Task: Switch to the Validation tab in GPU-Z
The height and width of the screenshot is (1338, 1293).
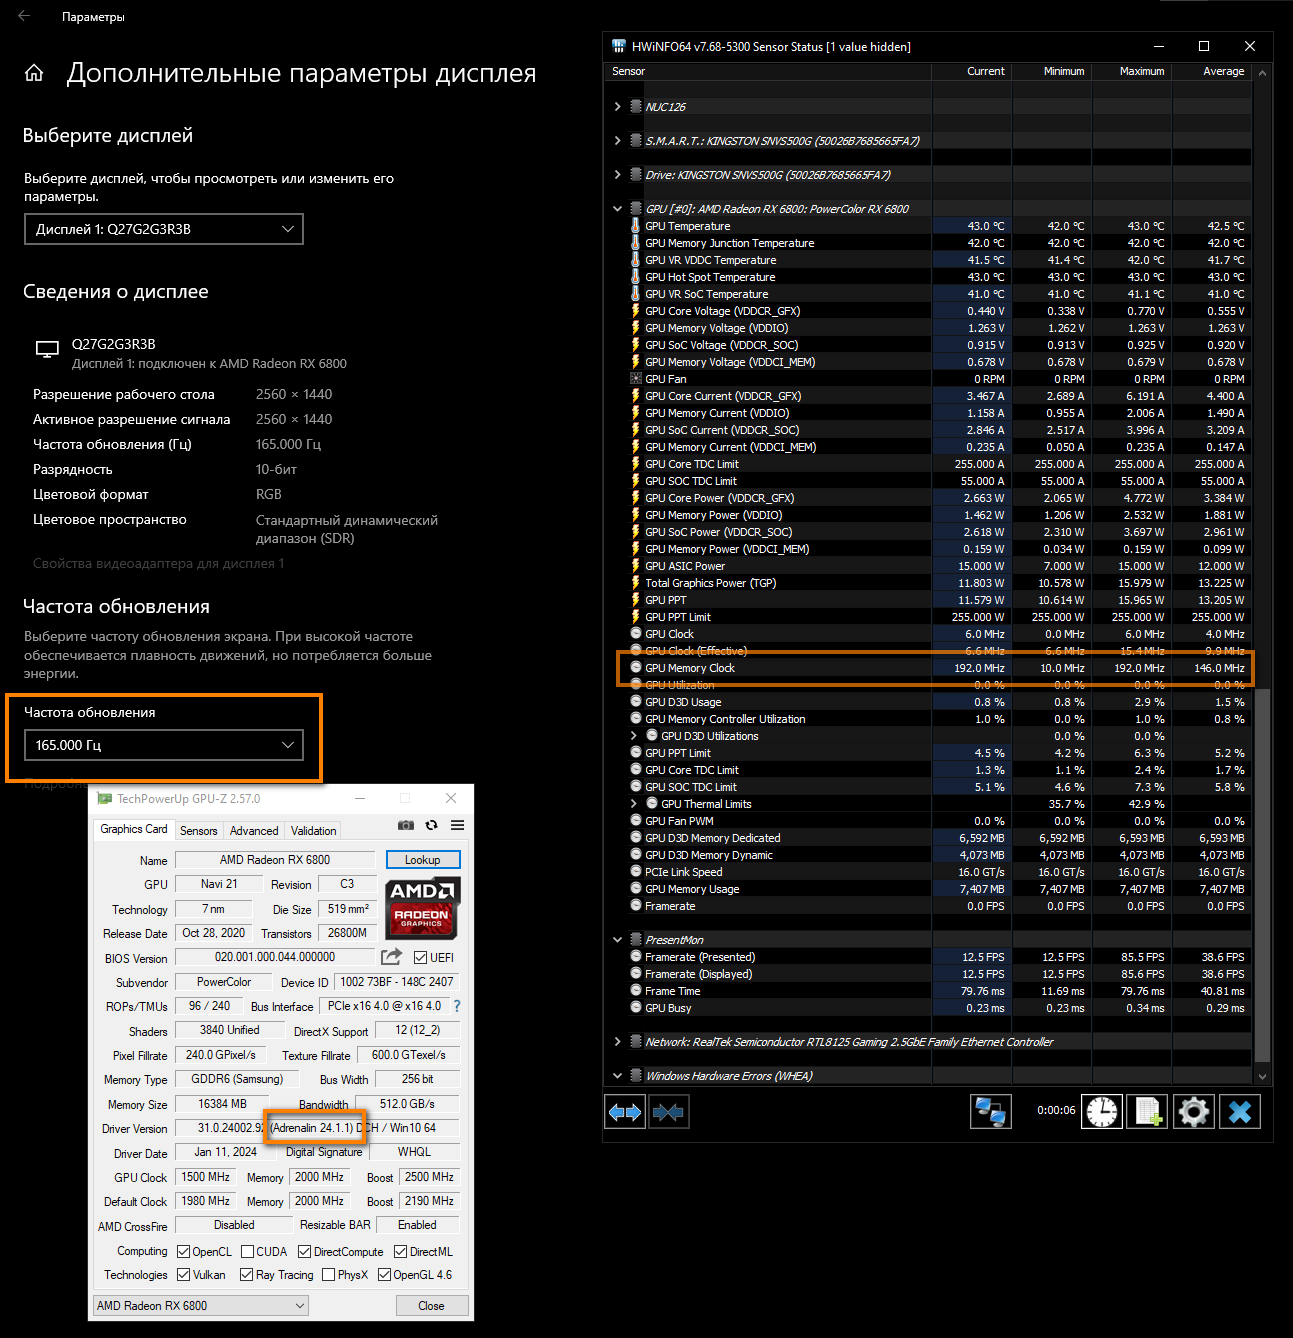Action: [313, 831]
